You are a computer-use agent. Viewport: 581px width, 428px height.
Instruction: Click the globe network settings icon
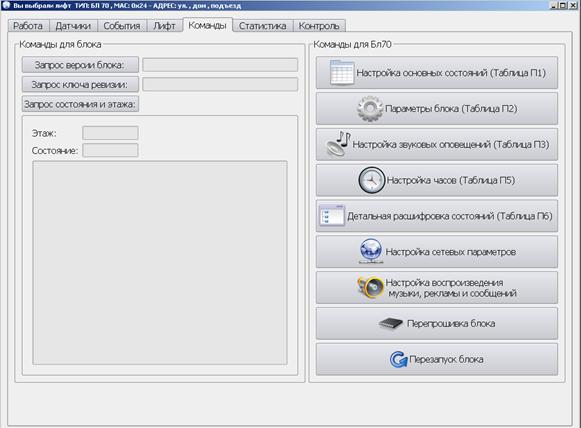coord(371,251)
